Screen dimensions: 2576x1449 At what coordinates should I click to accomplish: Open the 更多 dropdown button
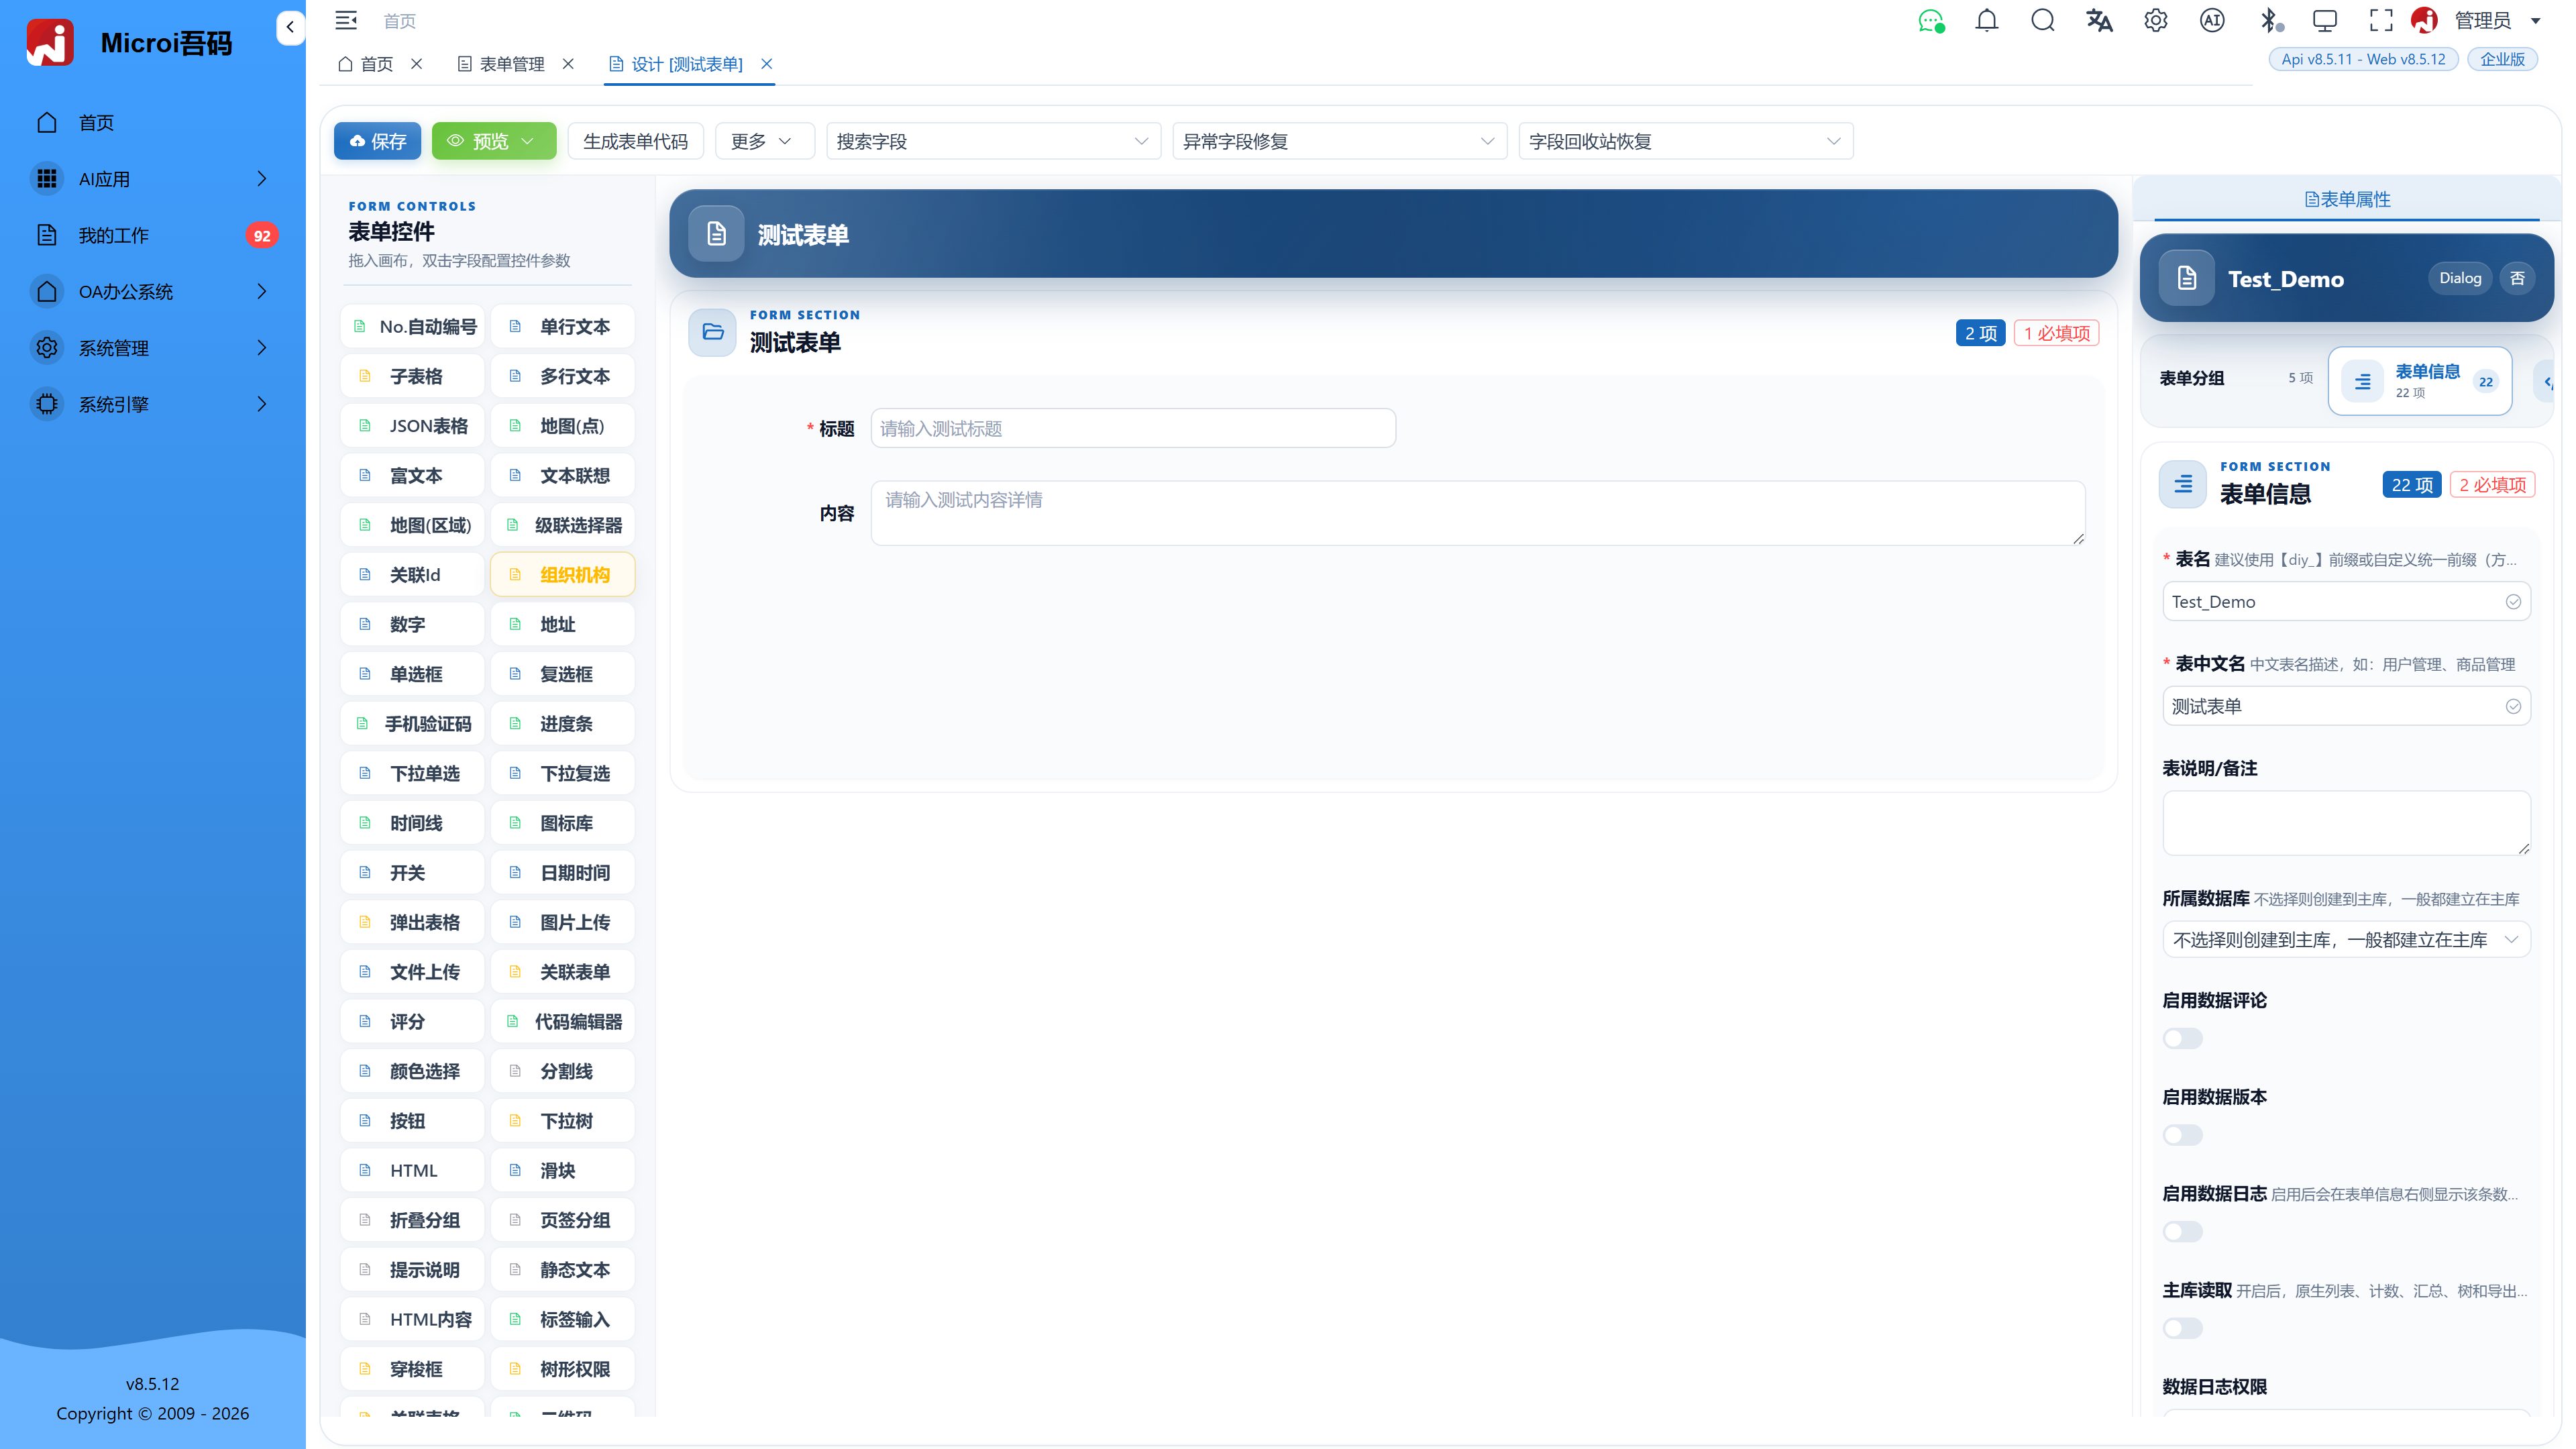click(x=765, y=142)
